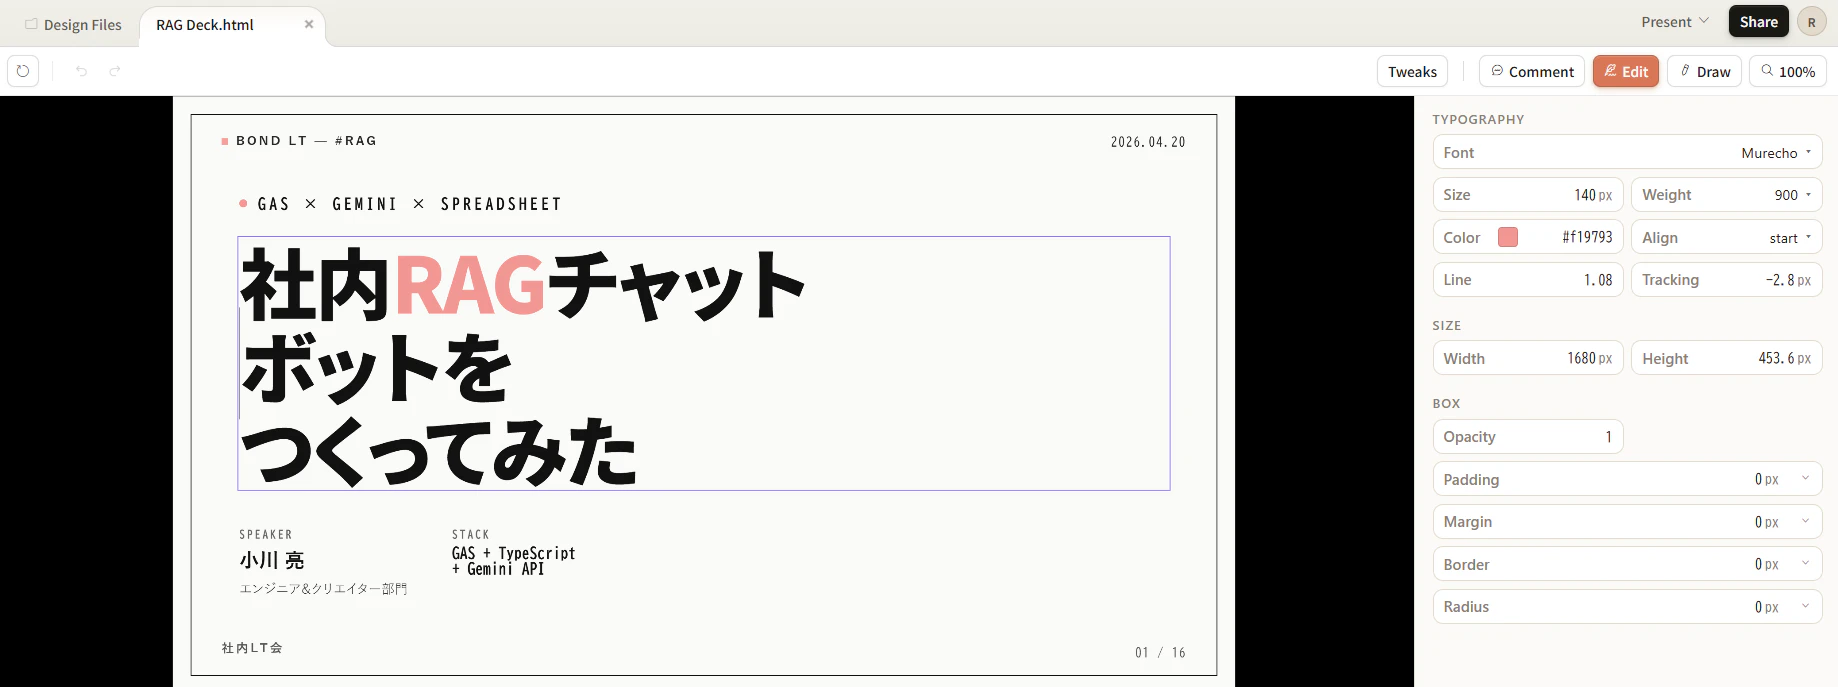Click the 社内LT会 footer text

tap(252, 648)
